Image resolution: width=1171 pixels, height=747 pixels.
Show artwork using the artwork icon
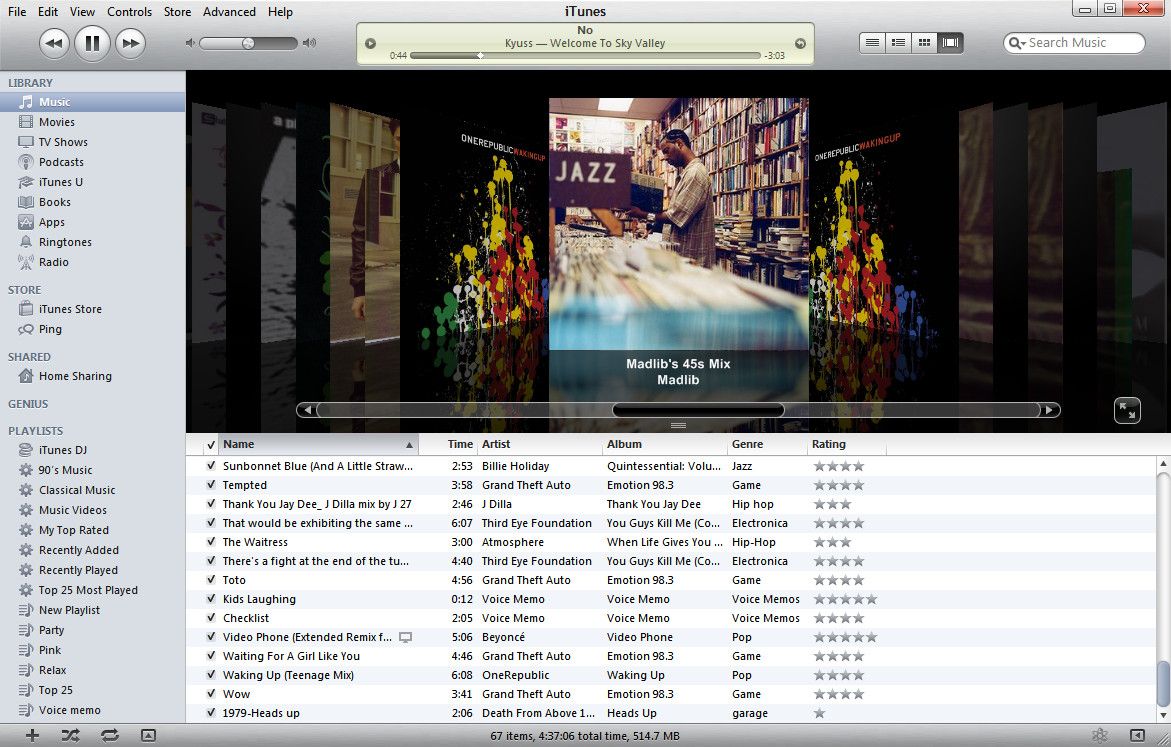[148, 735]
